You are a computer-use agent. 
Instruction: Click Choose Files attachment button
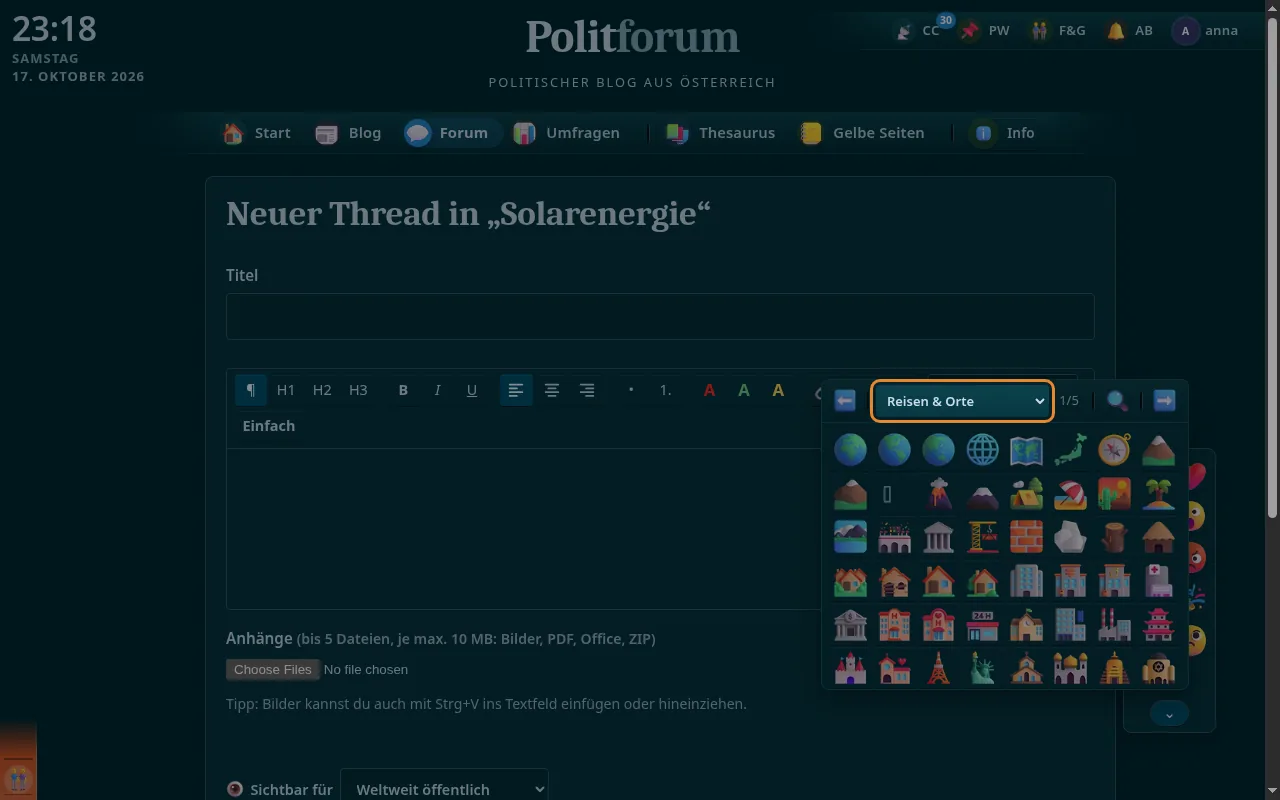click(x=273, y=670)
